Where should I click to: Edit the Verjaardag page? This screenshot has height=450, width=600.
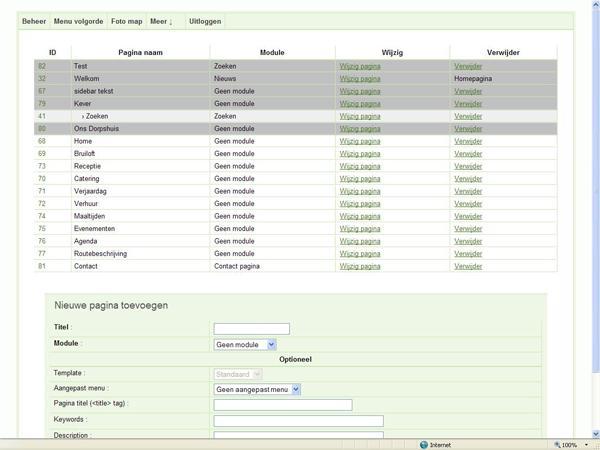pyautogui.click(x=360, y=191)
